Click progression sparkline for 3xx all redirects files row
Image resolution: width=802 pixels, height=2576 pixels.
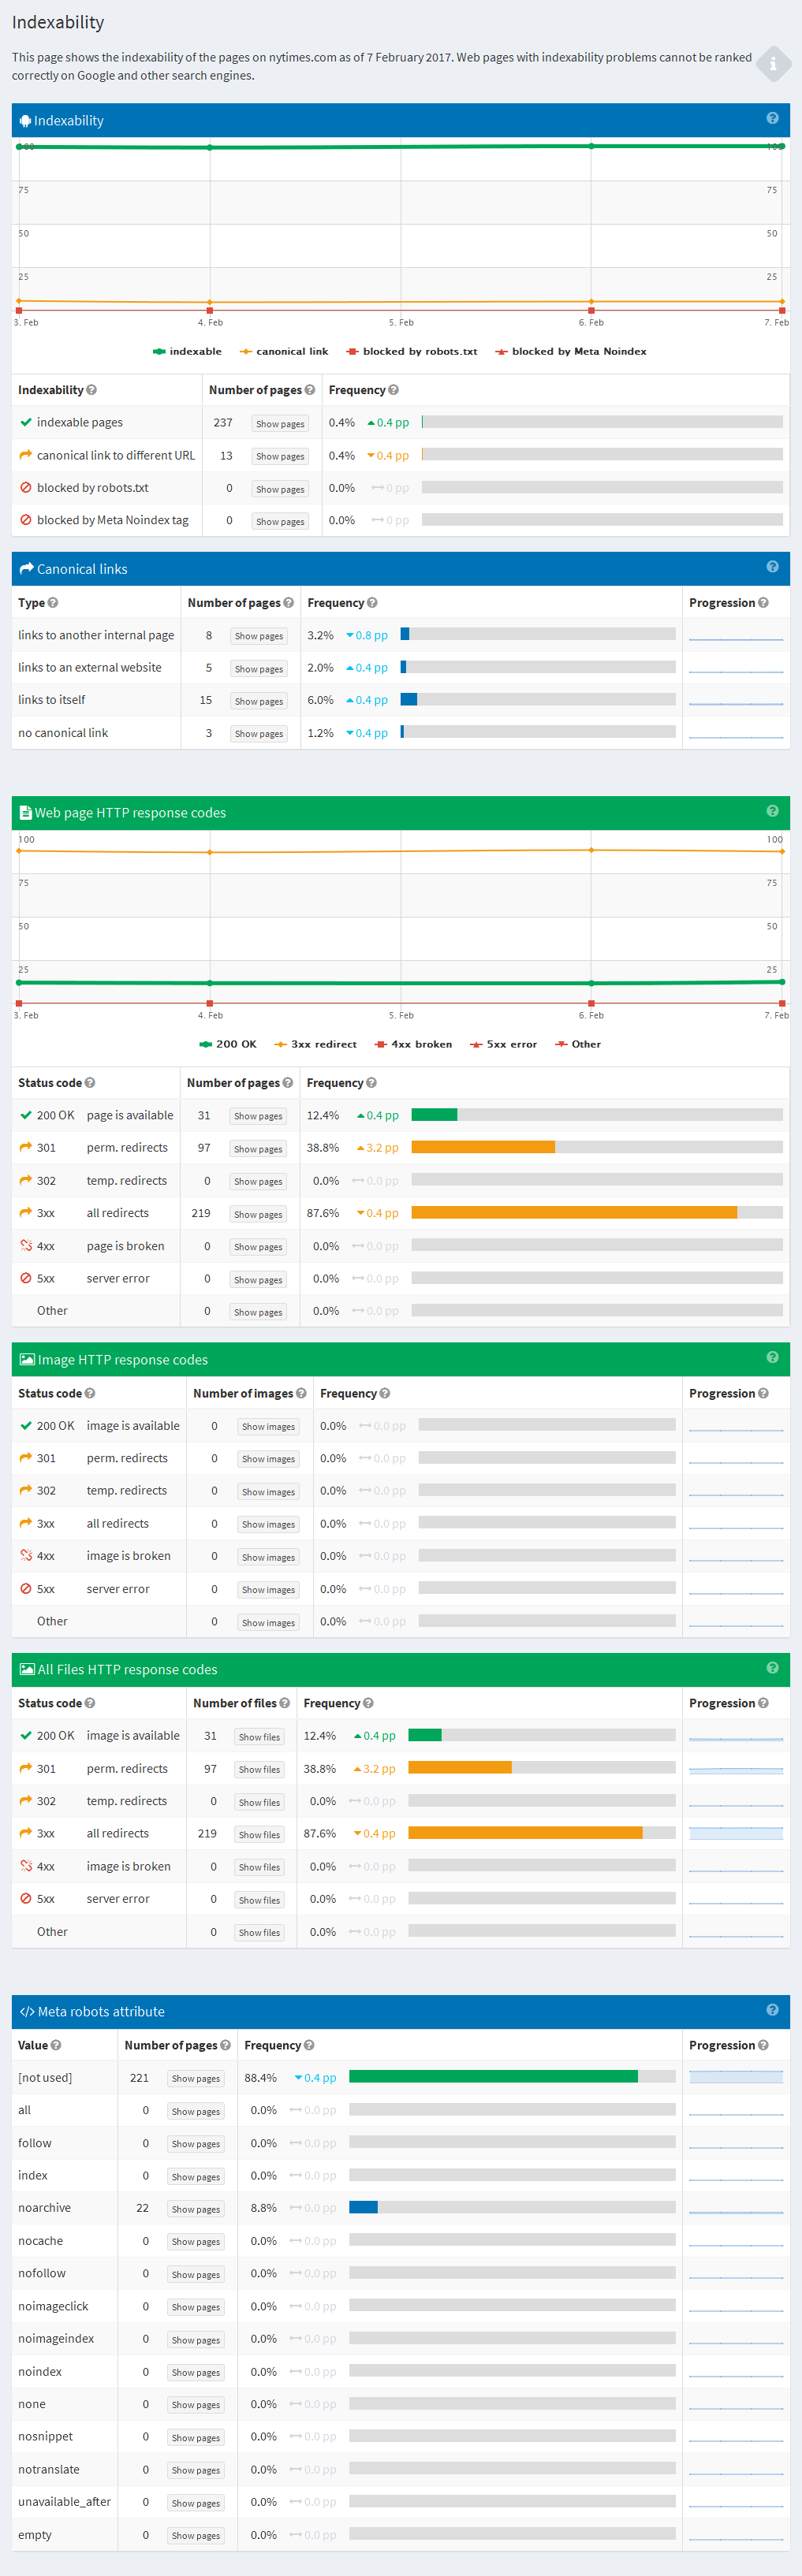pyautogui.click(x=736, y=1833)
